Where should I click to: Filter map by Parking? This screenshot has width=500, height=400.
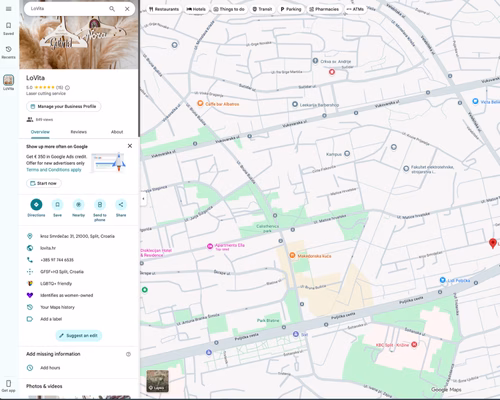point(291,9)
